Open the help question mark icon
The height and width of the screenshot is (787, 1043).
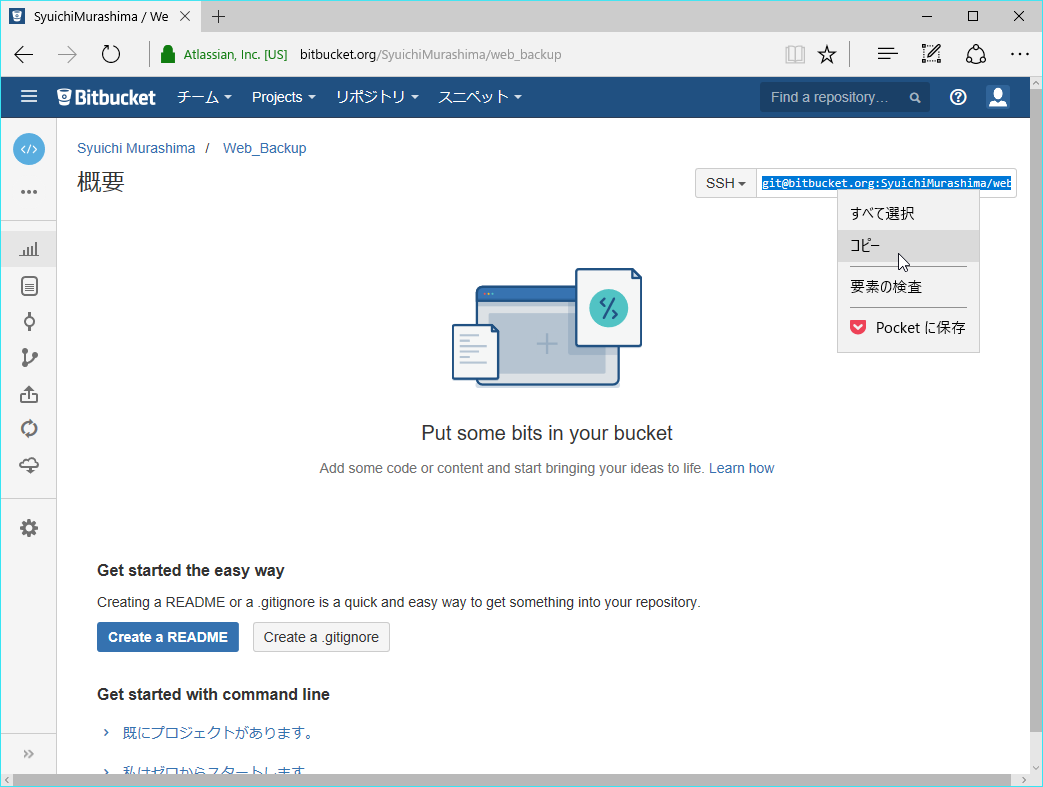pyautogui.click(x=958, y=97)
